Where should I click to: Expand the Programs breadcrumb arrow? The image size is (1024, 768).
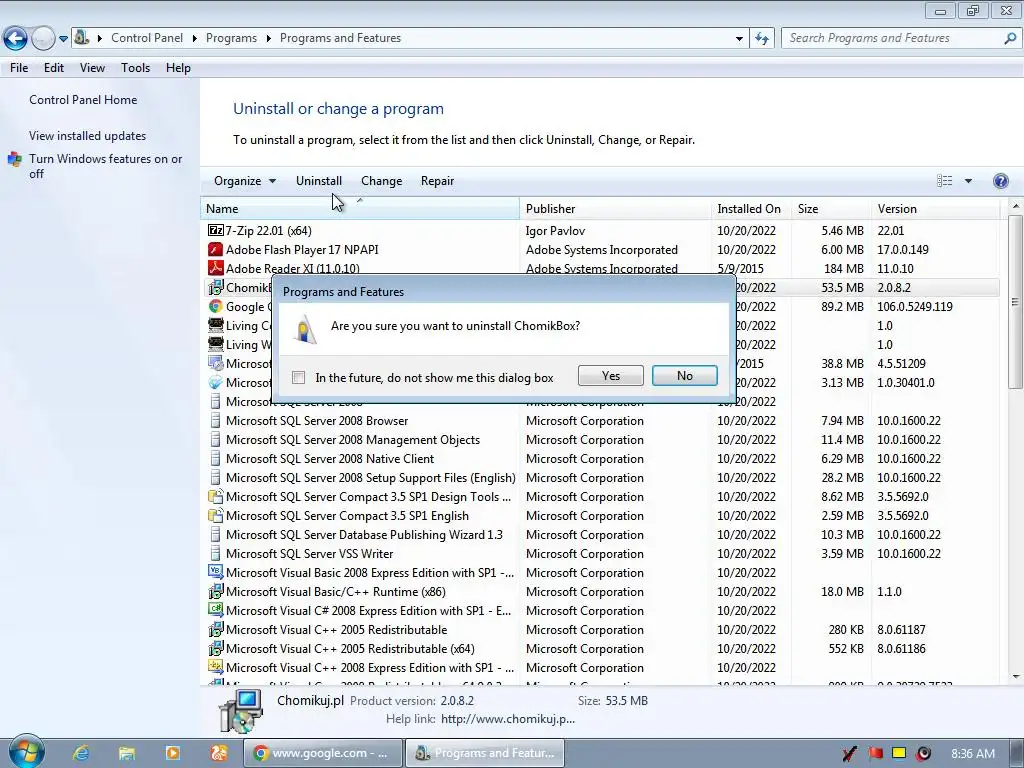(268, 39)
